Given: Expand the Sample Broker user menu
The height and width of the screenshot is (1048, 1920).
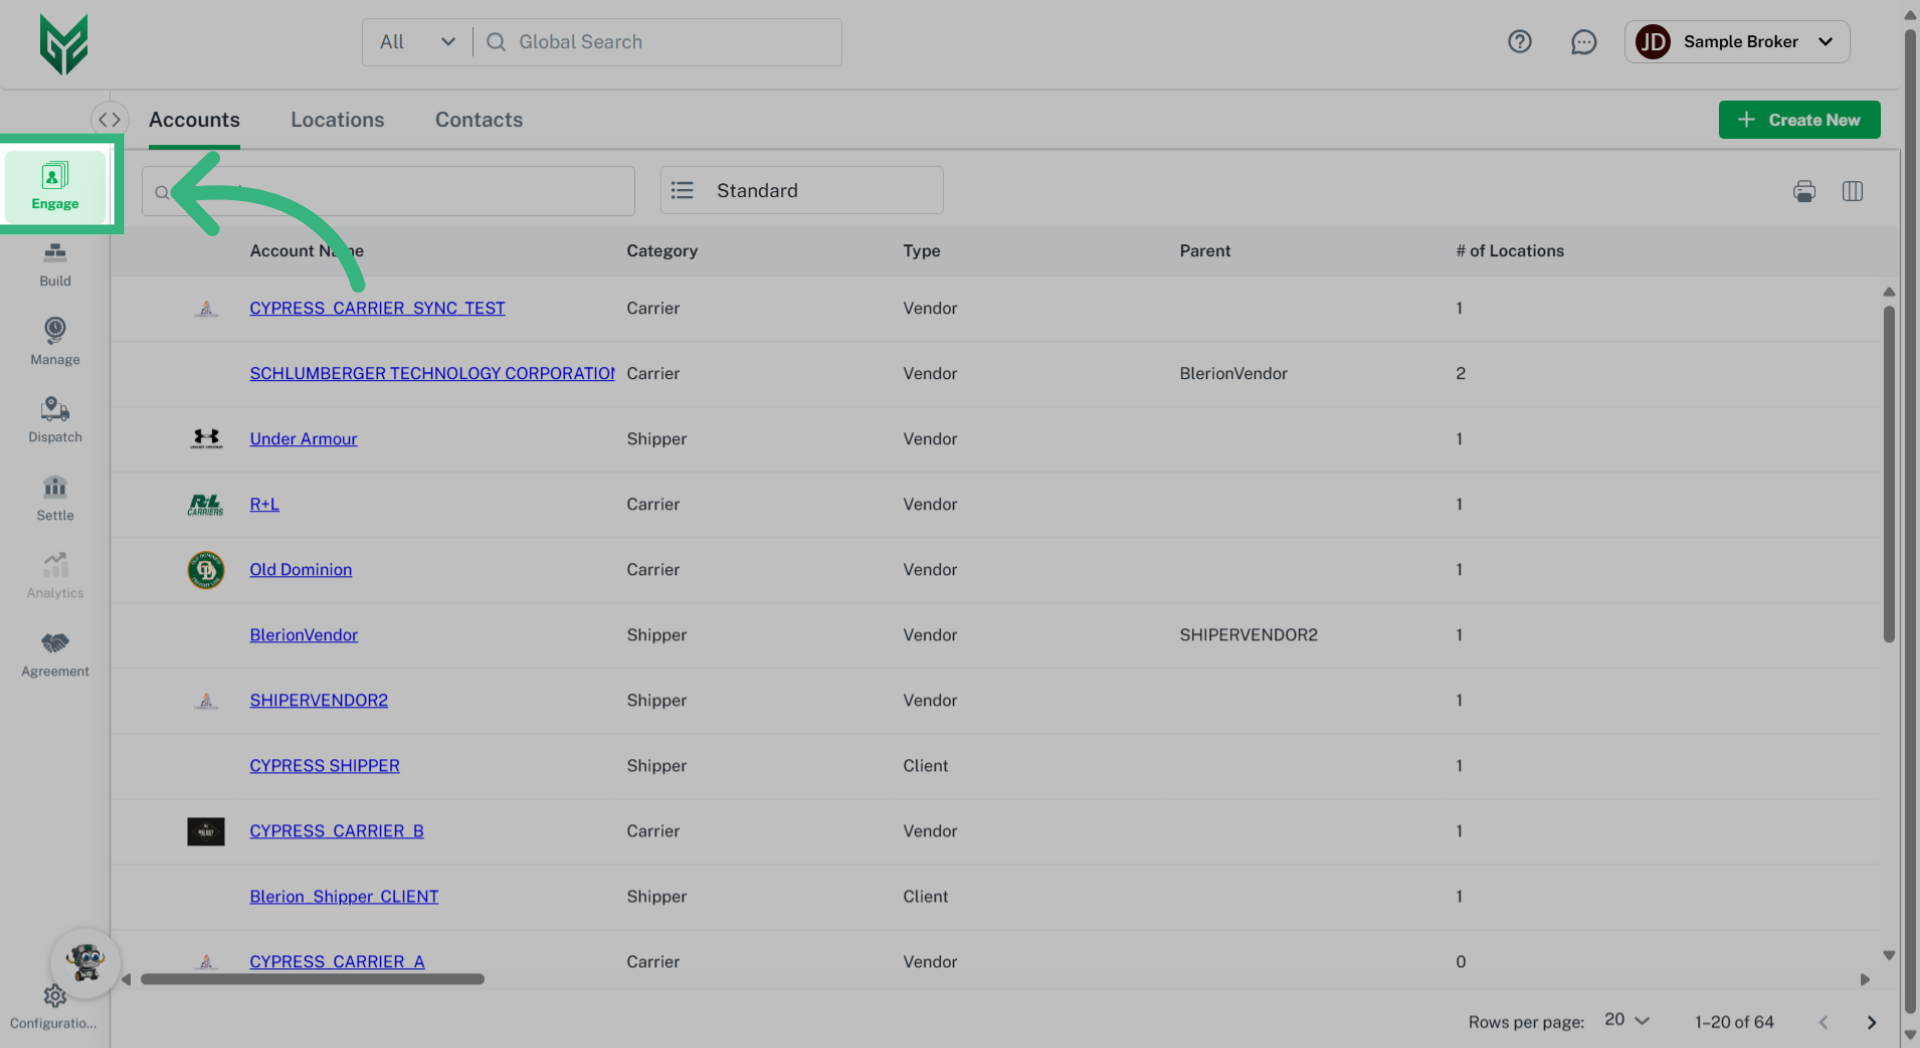Looking at the screenshot, I should (1736, 42).
